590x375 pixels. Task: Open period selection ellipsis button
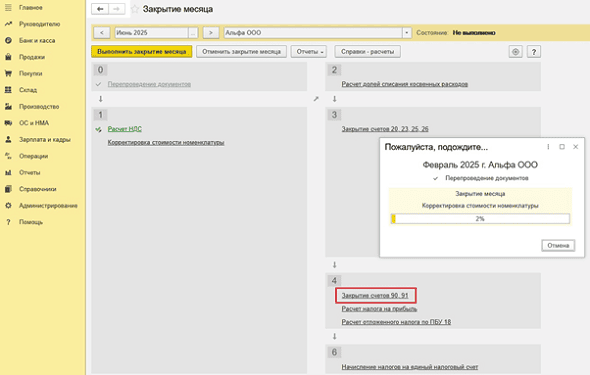pyautogui.click(x=193, y=33)
